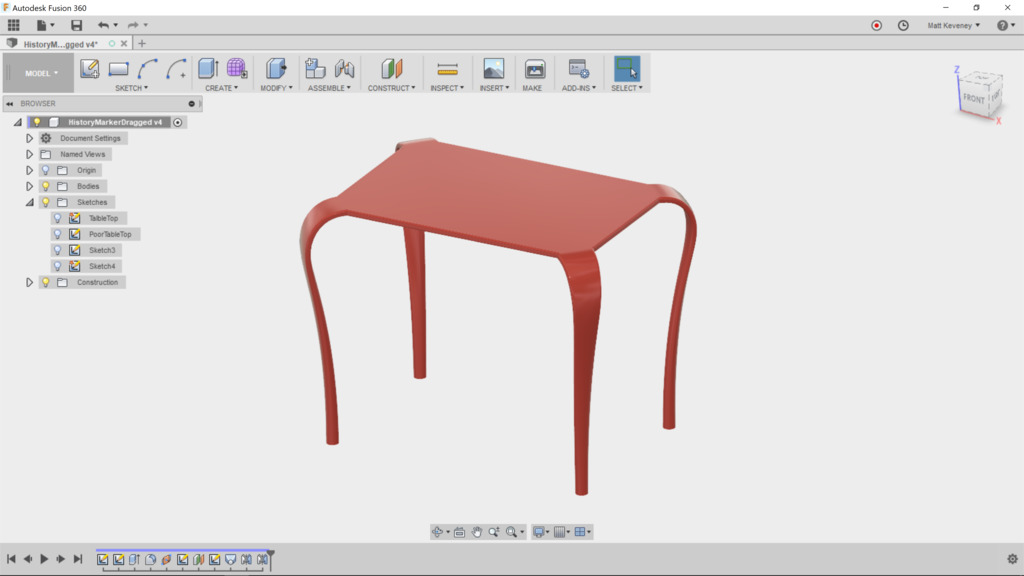Click the FRONT face of the ViewCube
The image size is (1024, 576).
(x=972, y=97)
